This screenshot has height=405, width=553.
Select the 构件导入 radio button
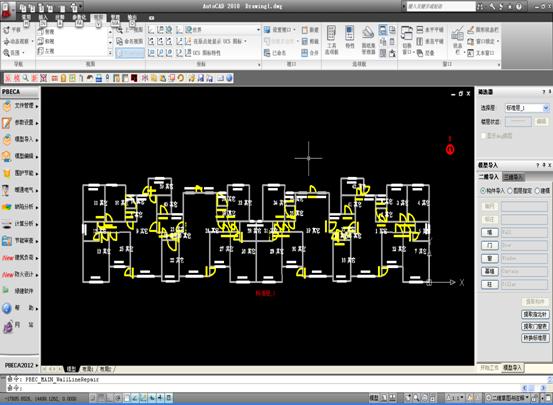click(483, 191)
